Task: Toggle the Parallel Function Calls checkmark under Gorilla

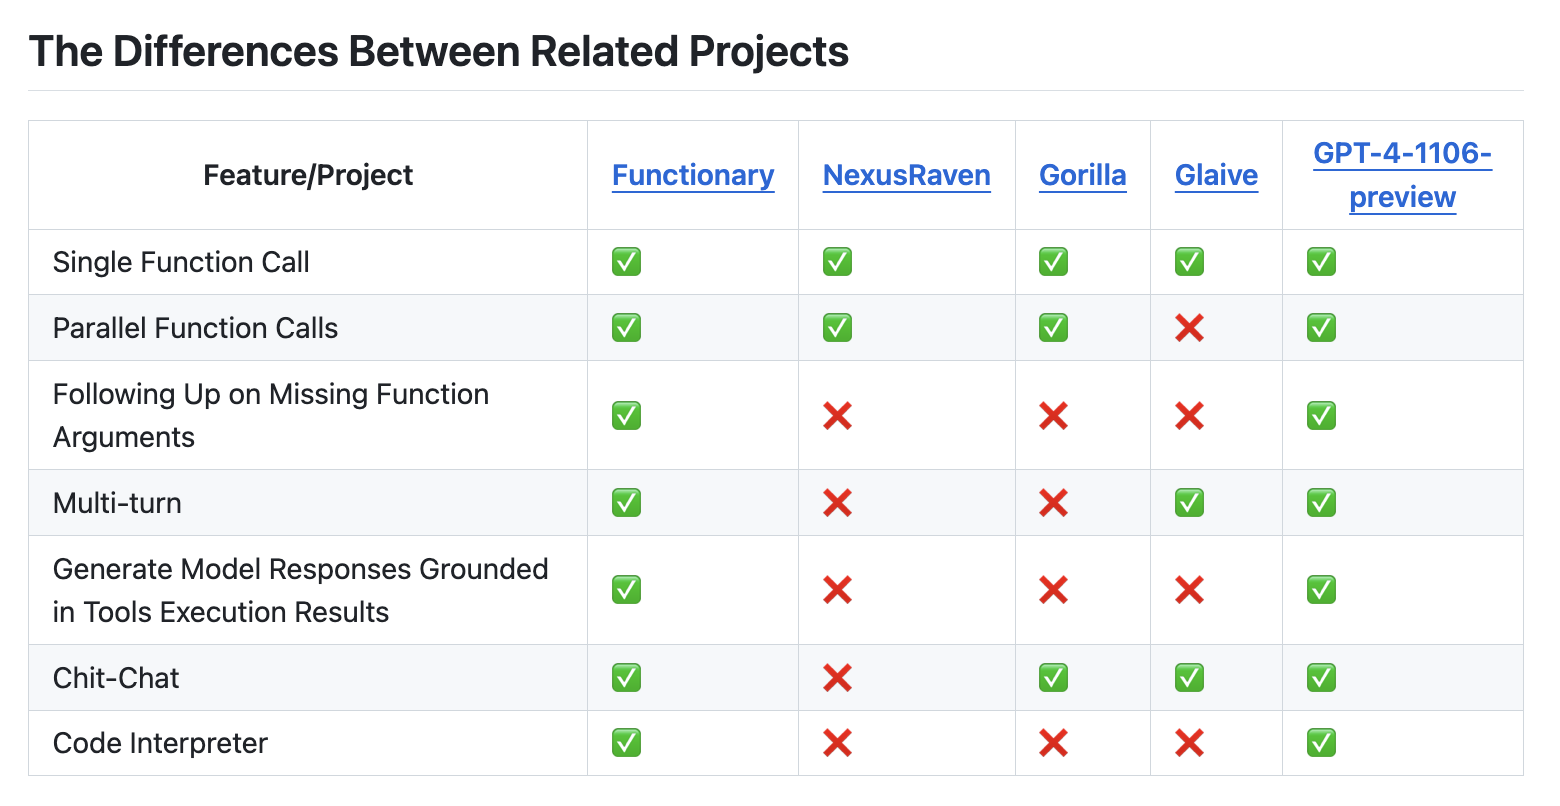Action: click(1052, 327)
